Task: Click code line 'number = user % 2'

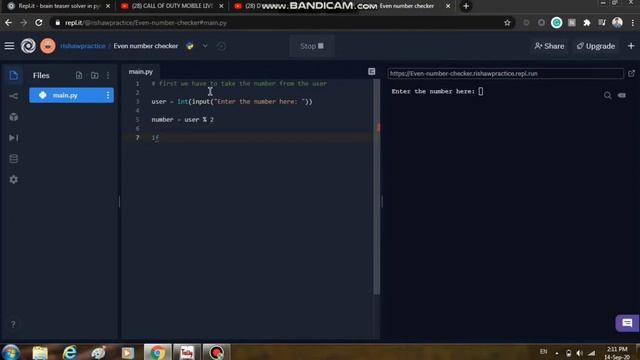Action: [182, 120]
